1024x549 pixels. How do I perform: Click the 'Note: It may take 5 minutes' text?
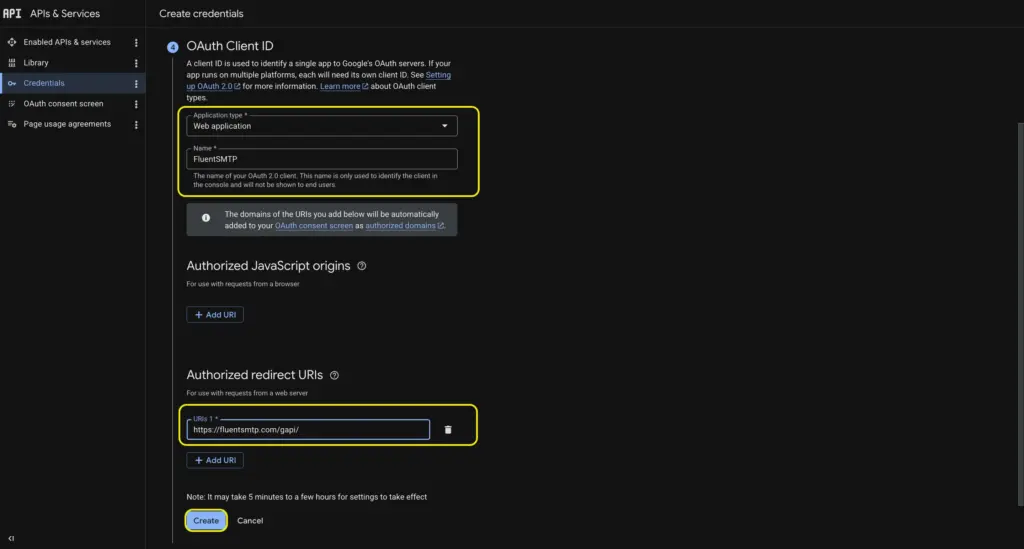[x=306, y=497]
